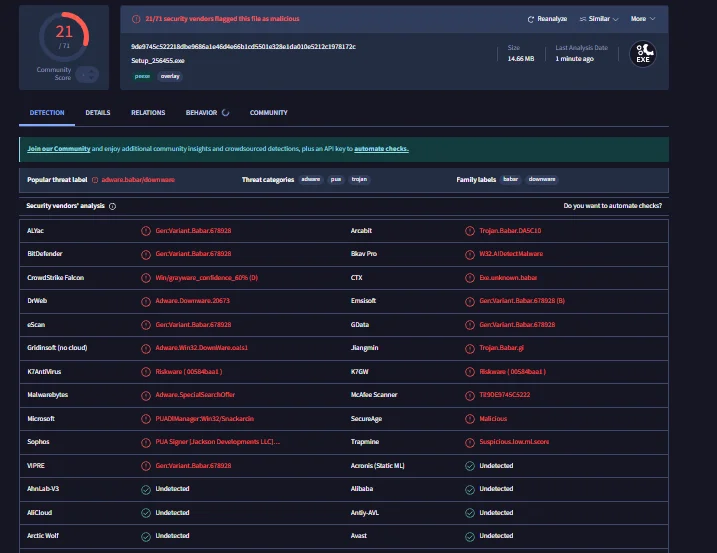This screenshot has height=553, width=717.
Task: Click the K7AntiVirus vendor name
Action: [44, 371]
